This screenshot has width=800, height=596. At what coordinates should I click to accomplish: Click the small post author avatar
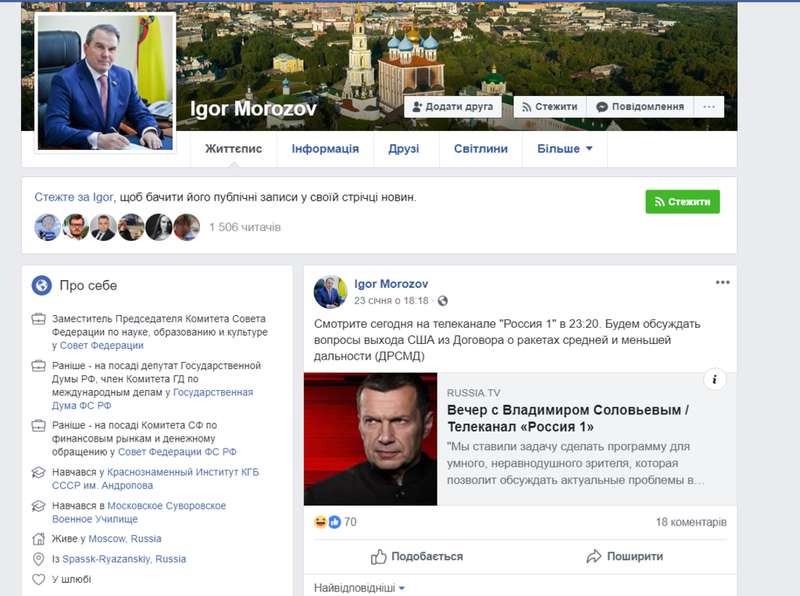point(330,292)
